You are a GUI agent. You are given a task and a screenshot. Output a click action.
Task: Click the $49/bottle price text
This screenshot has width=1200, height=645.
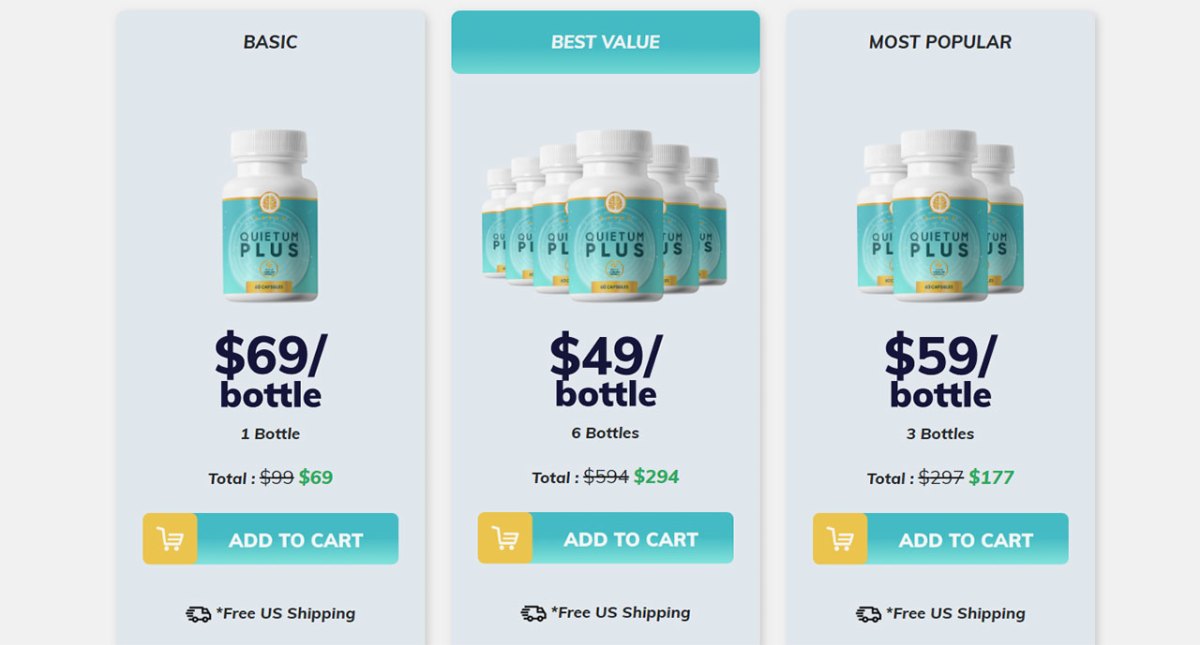[605, 370]
